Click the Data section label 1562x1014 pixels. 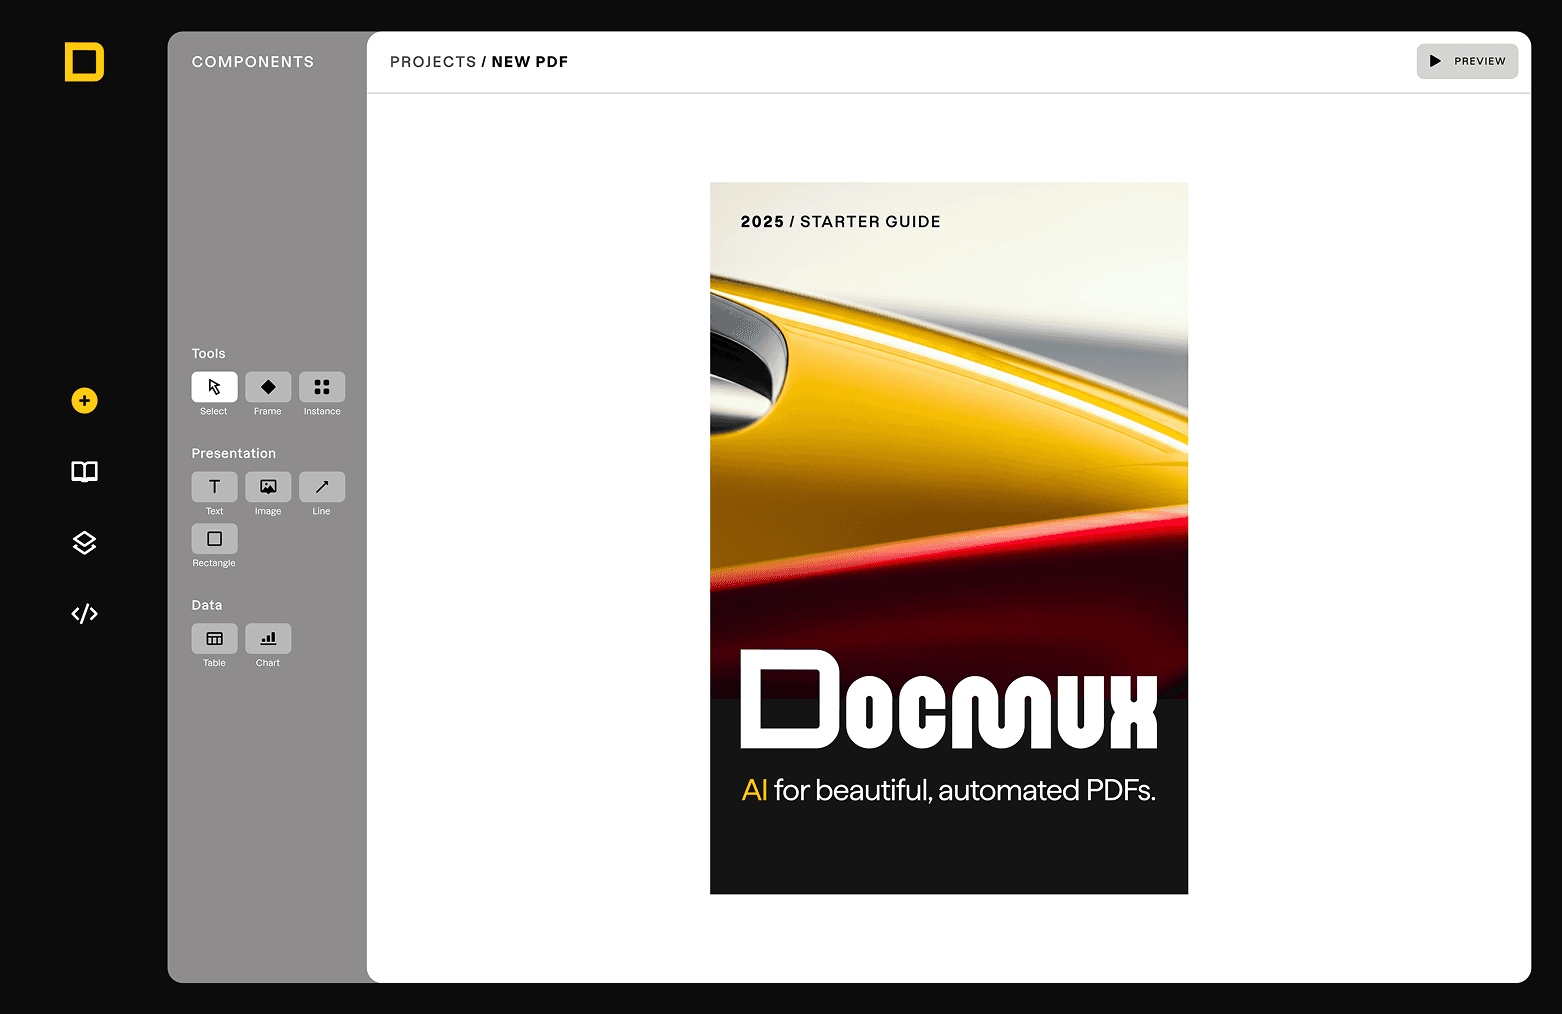click(207, 606)
